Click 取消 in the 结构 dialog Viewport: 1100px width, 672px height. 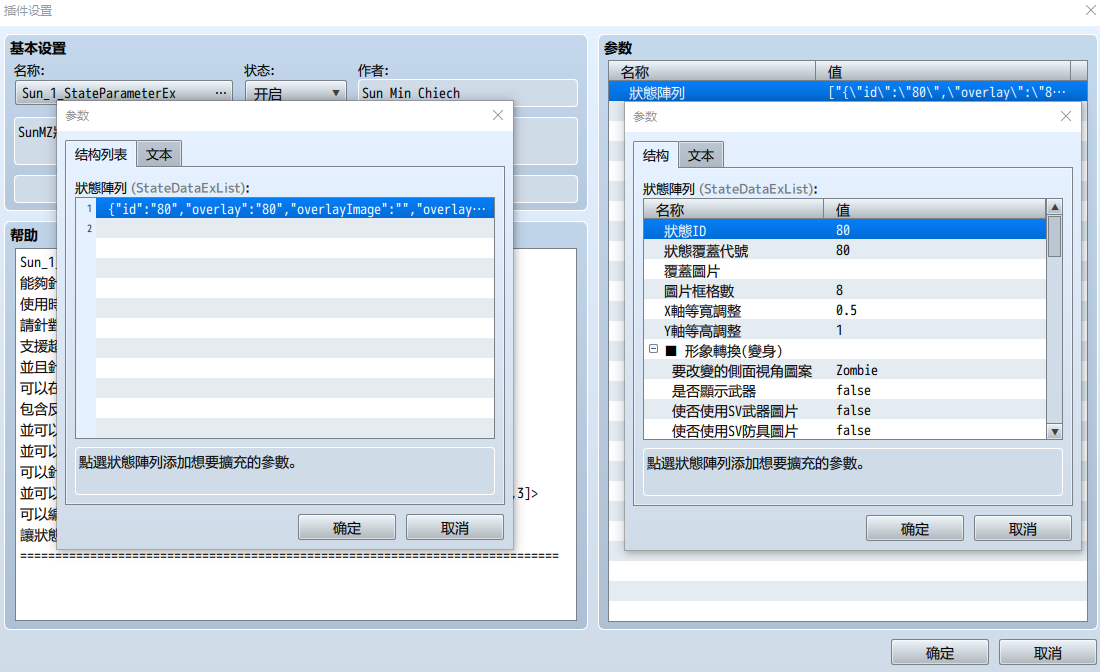1023,528
